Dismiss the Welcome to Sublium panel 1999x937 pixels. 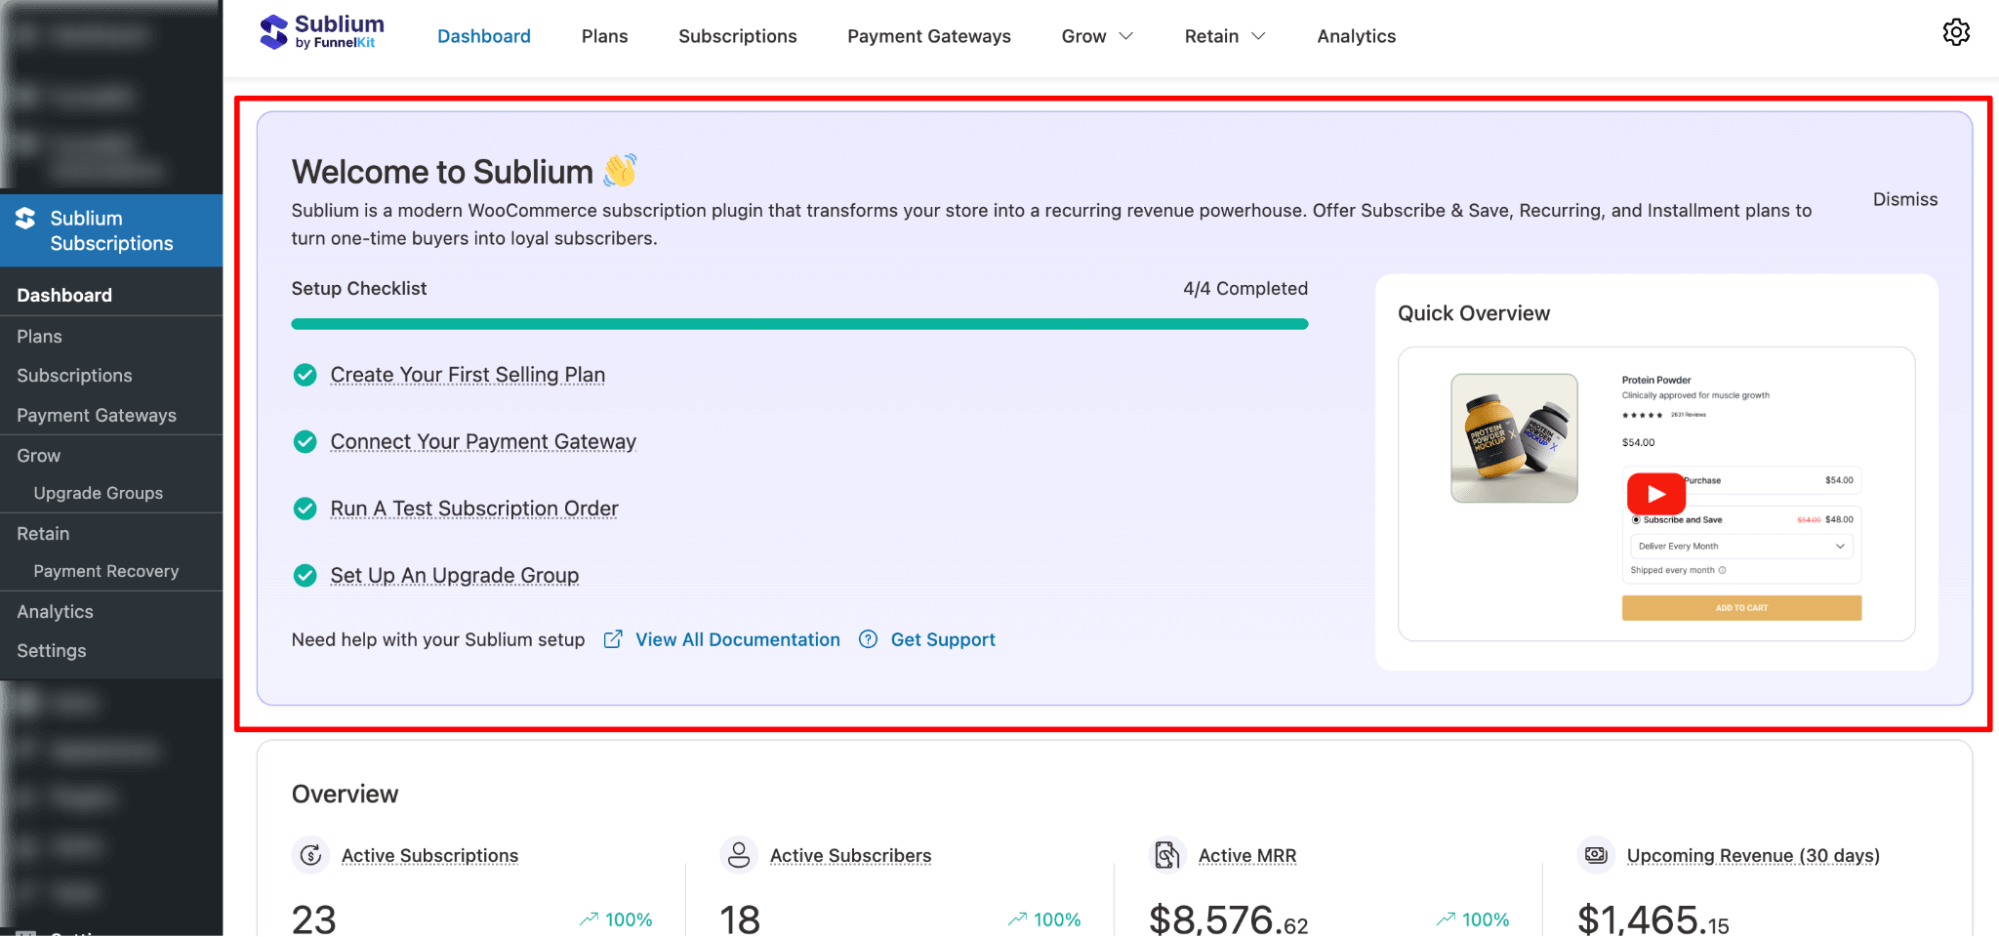click(x=1904, y=199)
